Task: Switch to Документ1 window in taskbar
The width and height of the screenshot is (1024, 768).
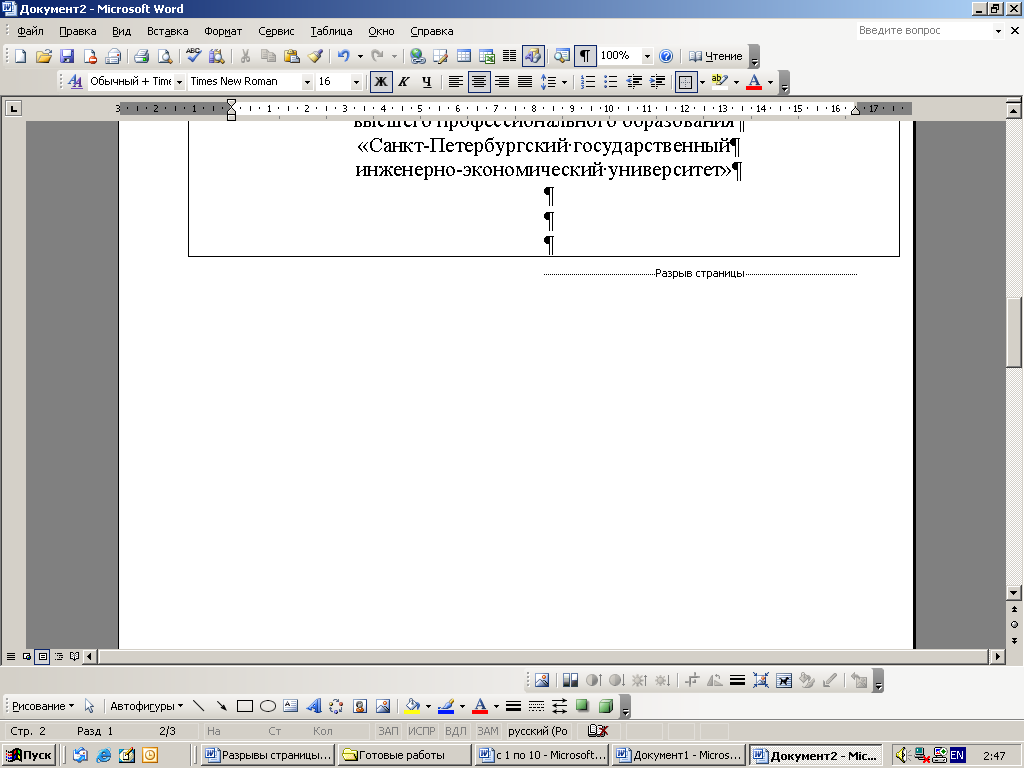Action: pos(679,755)
